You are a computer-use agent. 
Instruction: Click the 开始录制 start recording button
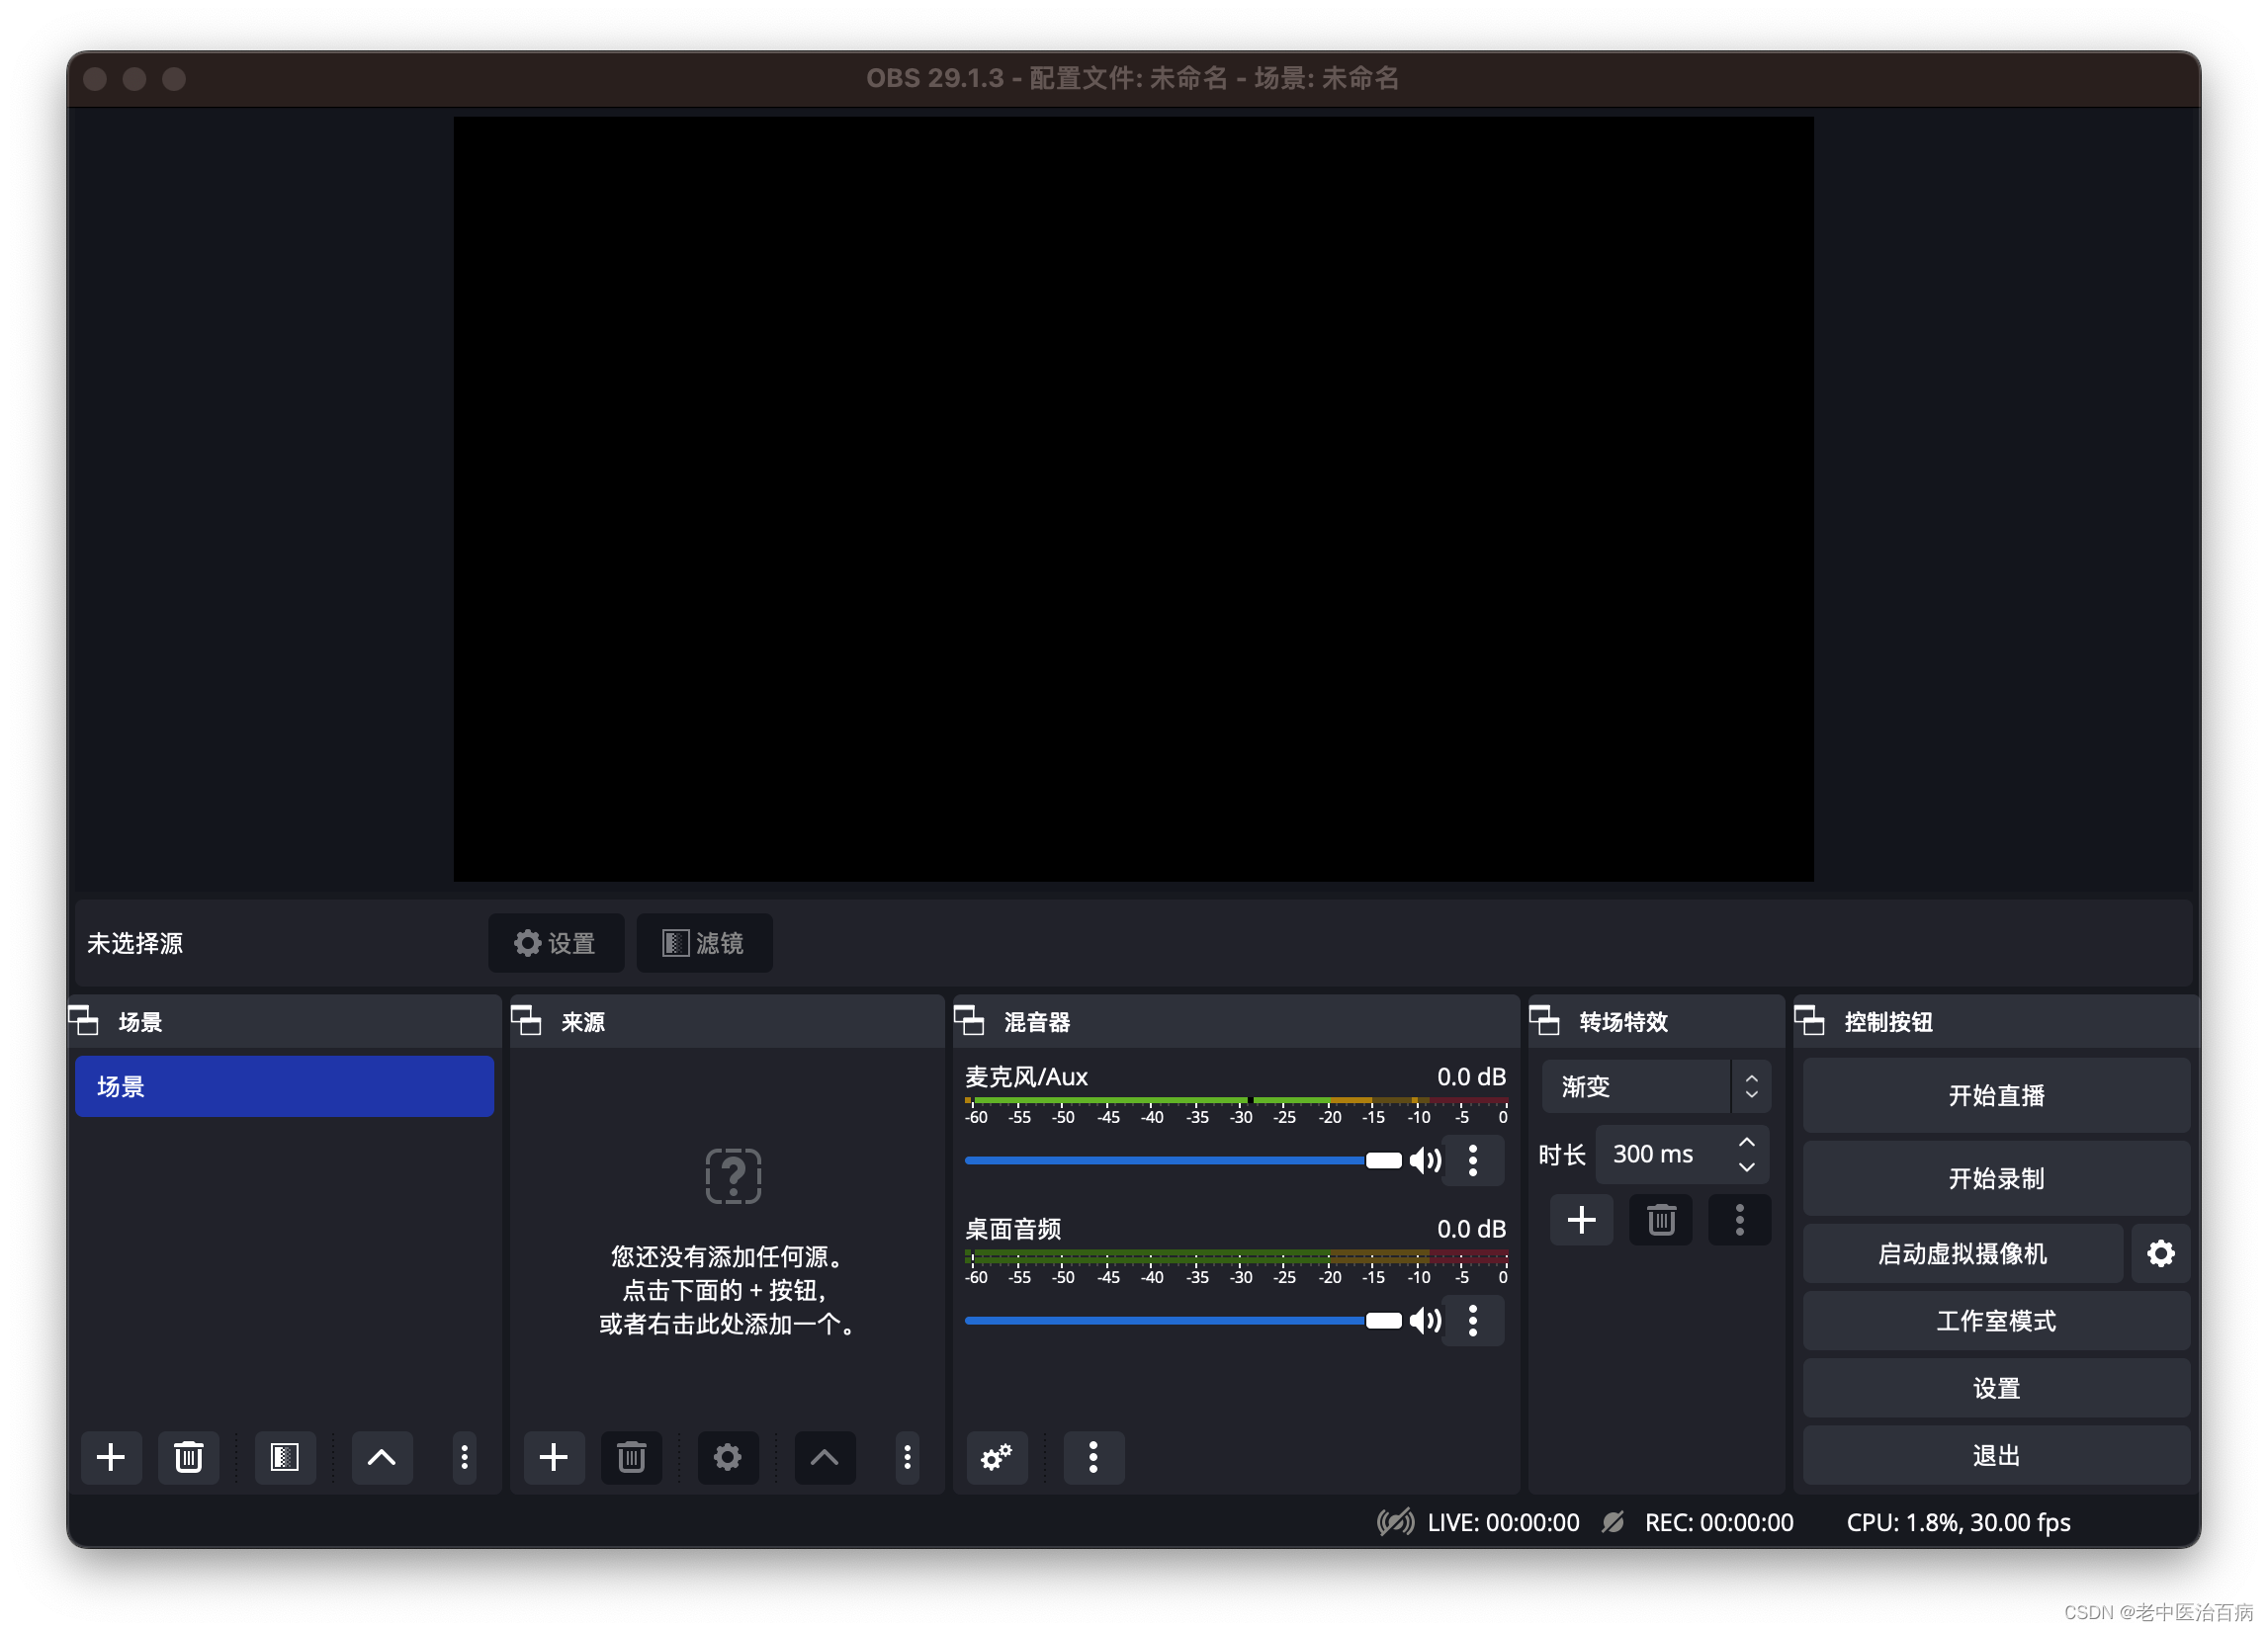point(1996,1178)
